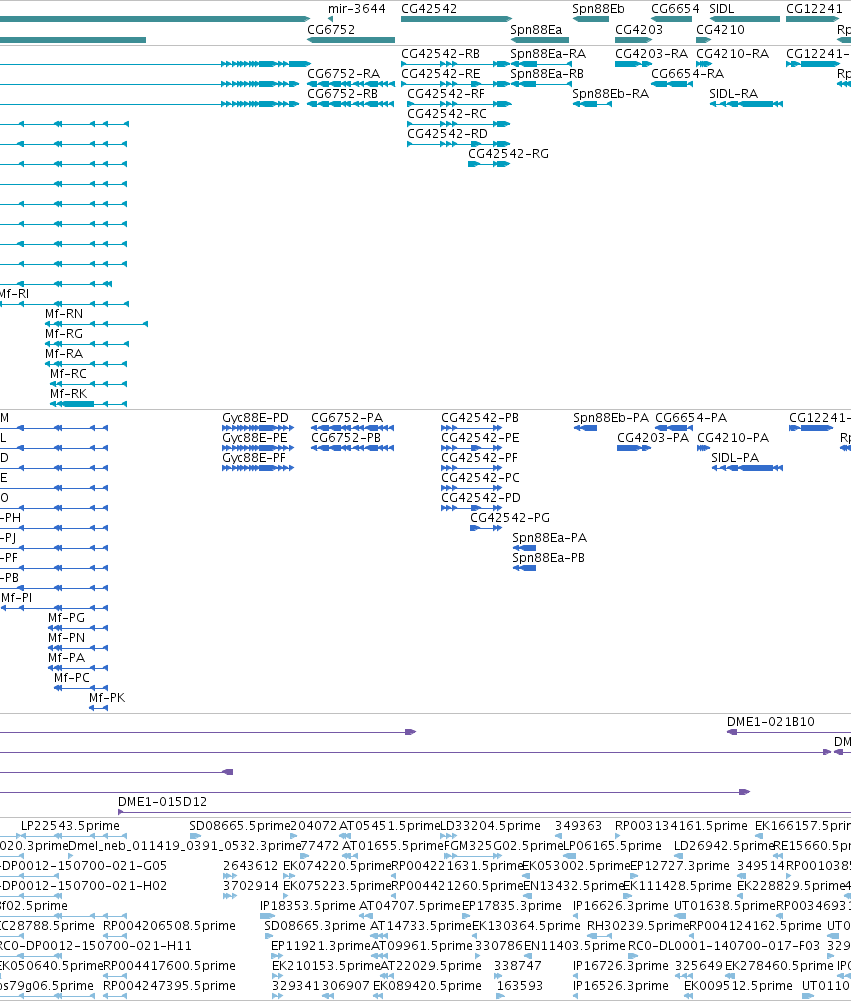Screen dimensions: 851x1001
Task: Click EST IP18353.5prime
Action: point(308,905)
